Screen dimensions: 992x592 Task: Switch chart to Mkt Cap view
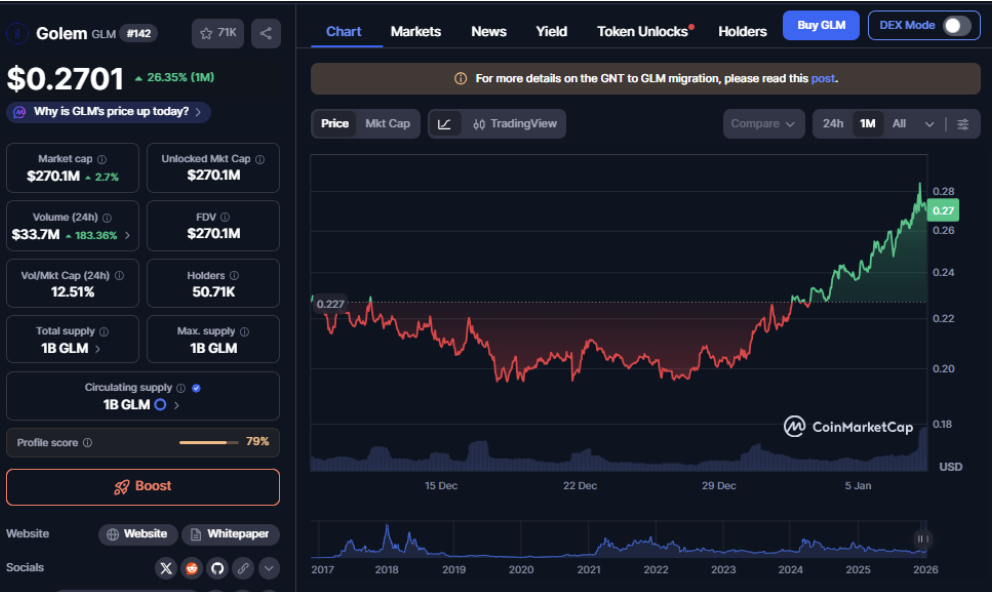tap(388, 123)
